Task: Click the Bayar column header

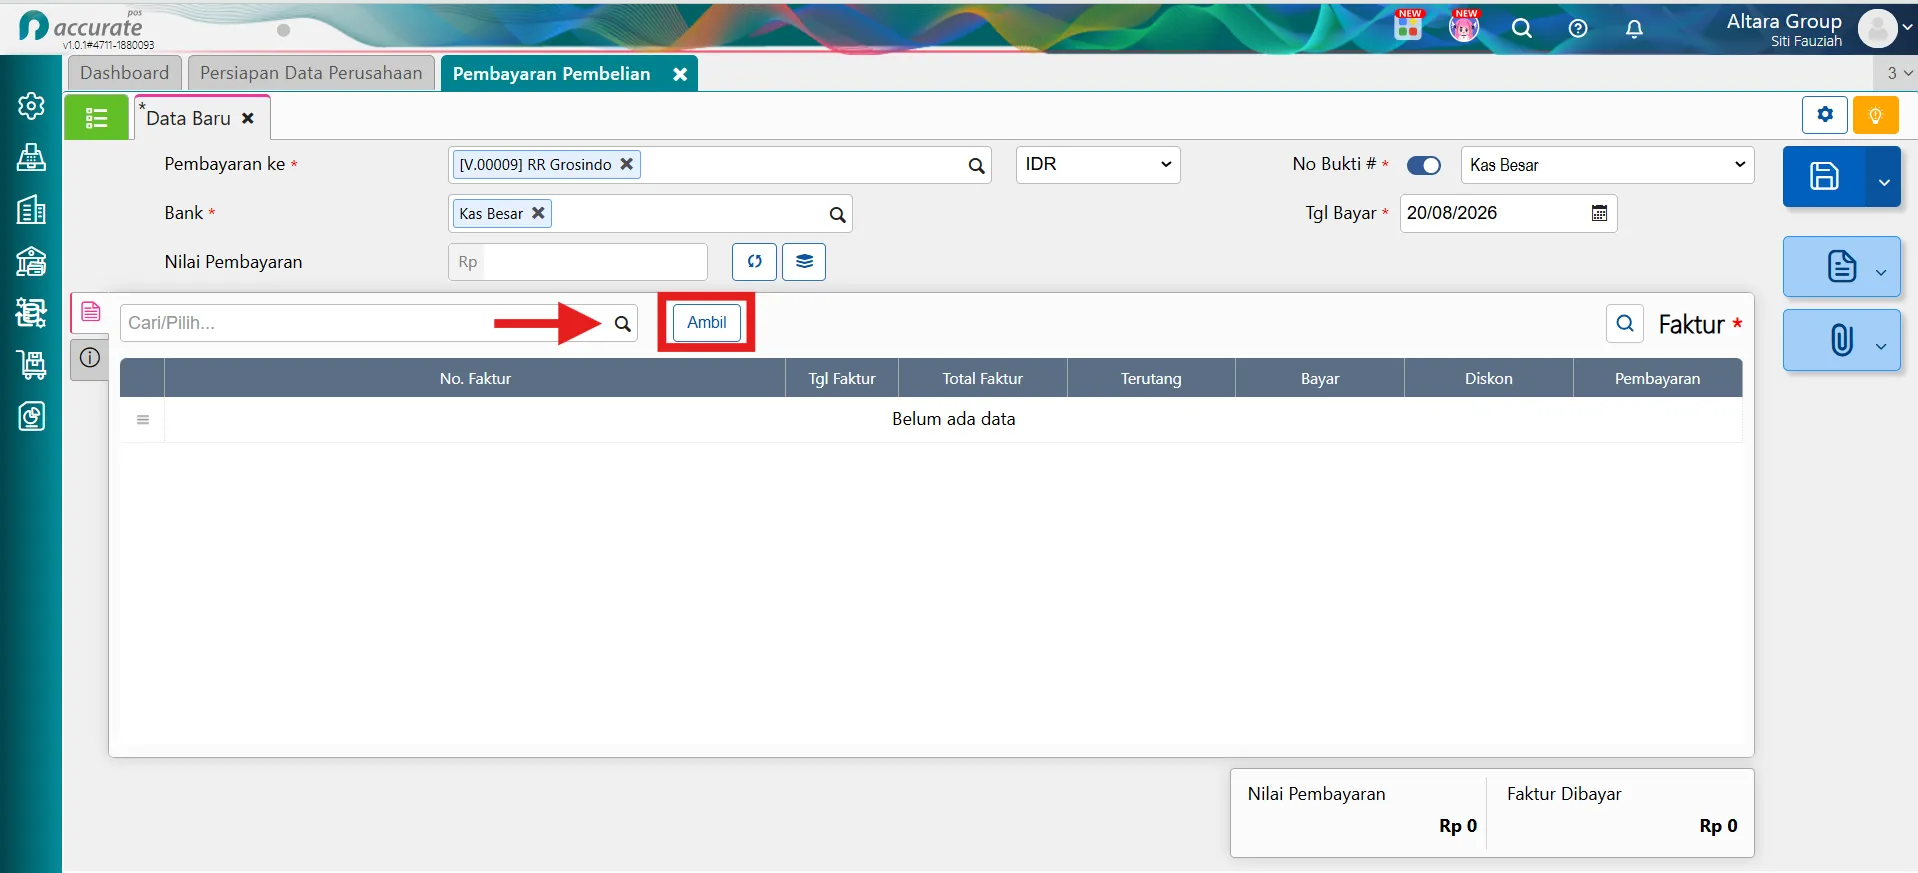Action: (1320, 379)
